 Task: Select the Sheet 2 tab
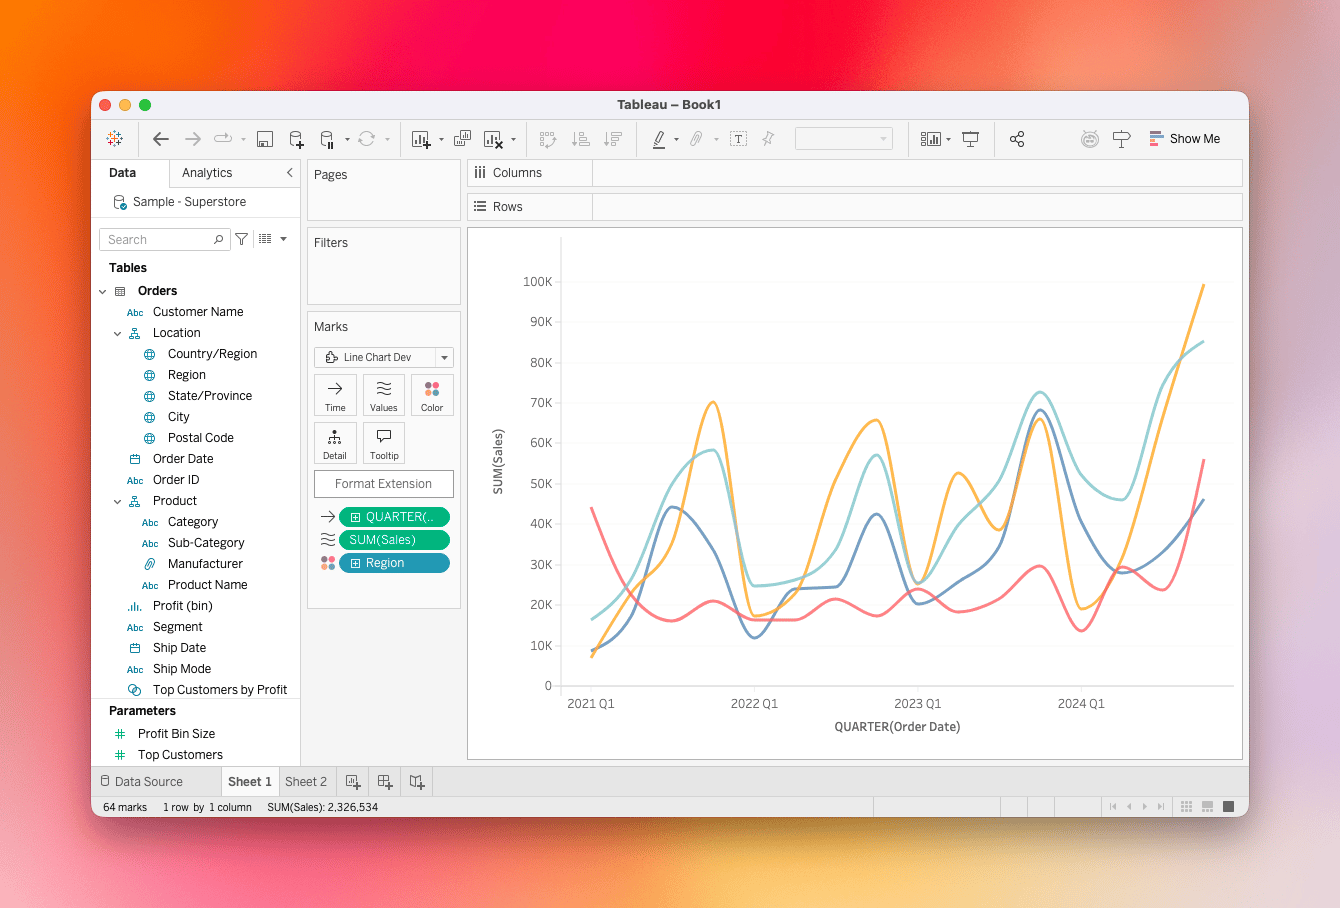coord(306,782)
